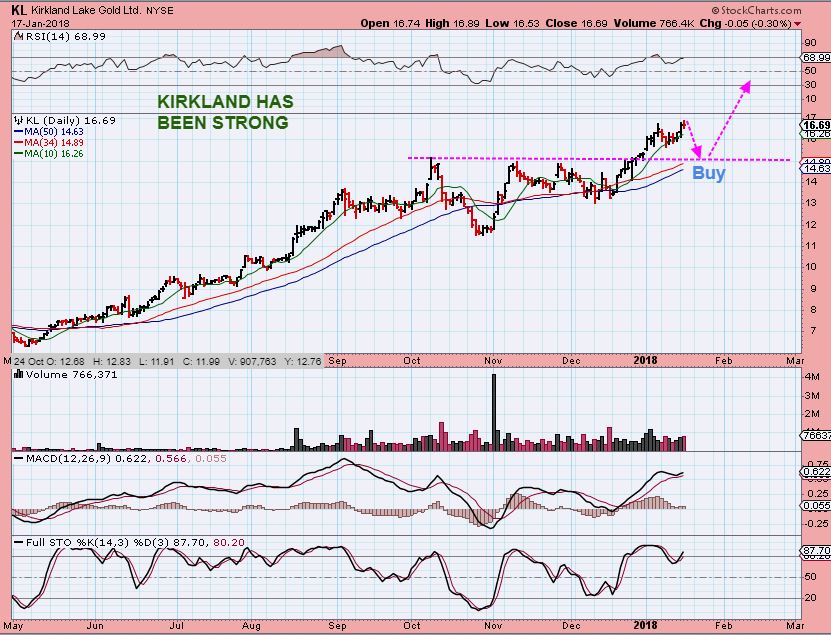The image size is (831, 635).
Task: Click the 0.622 MACD axis tag
Action: coord(817,472)
